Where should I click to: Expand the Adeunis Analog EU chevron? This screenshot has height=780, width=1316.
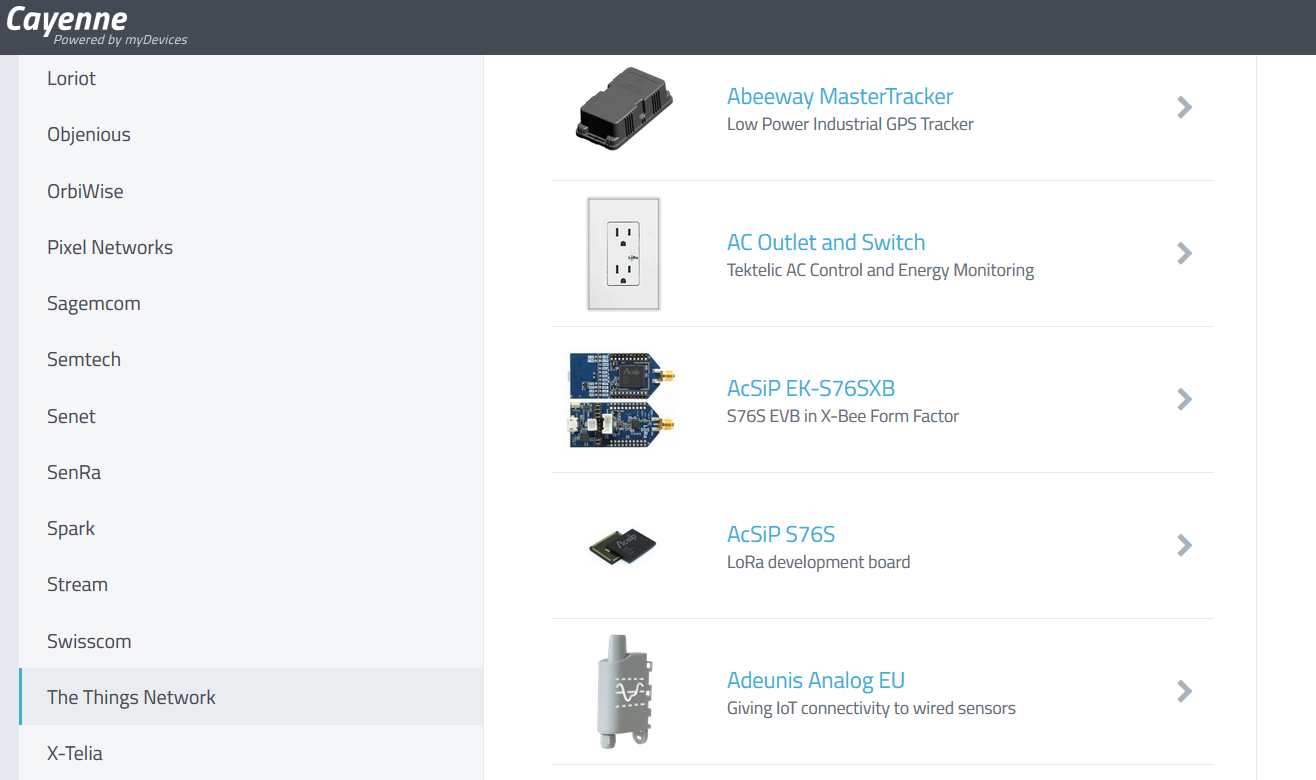pyautogui.click(x=1185, y=691)
